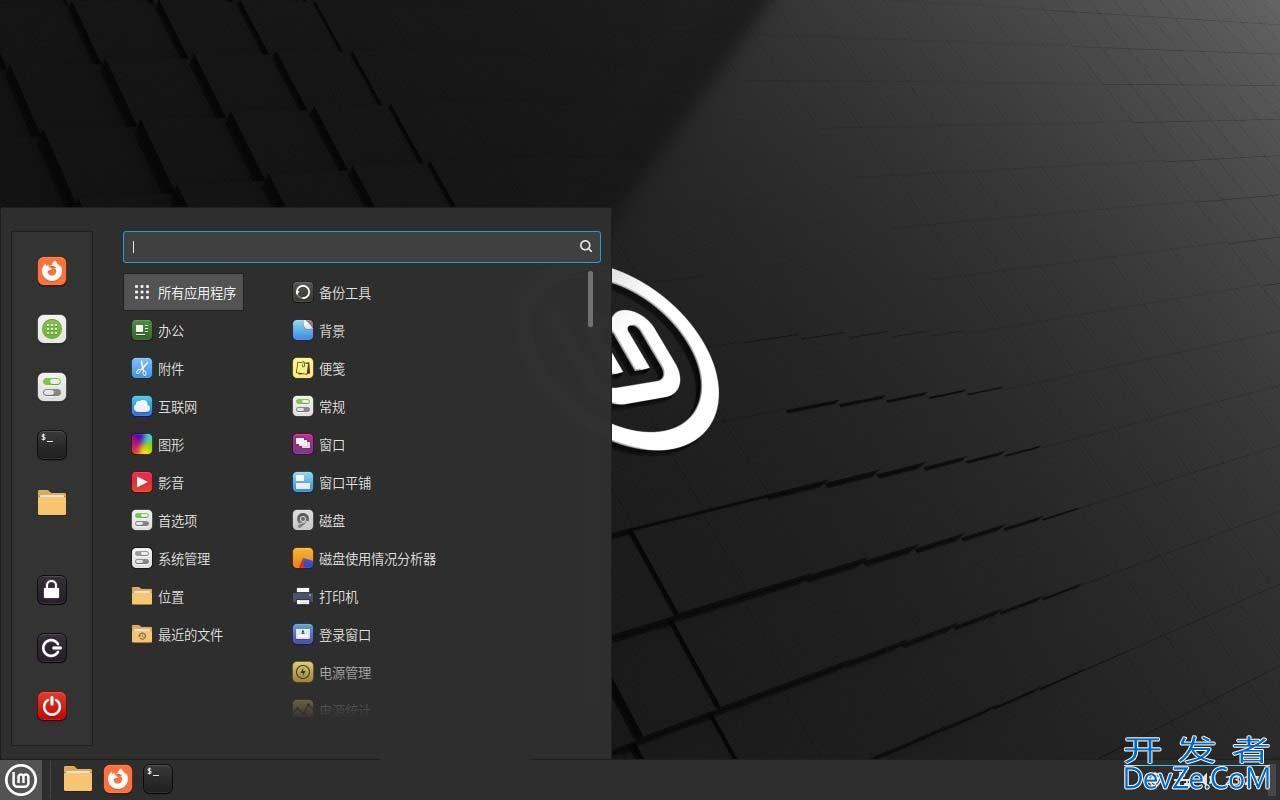1280x800 pixels.
Task: Log out using the circular arrow icon
Action: [x=52, y=648]
